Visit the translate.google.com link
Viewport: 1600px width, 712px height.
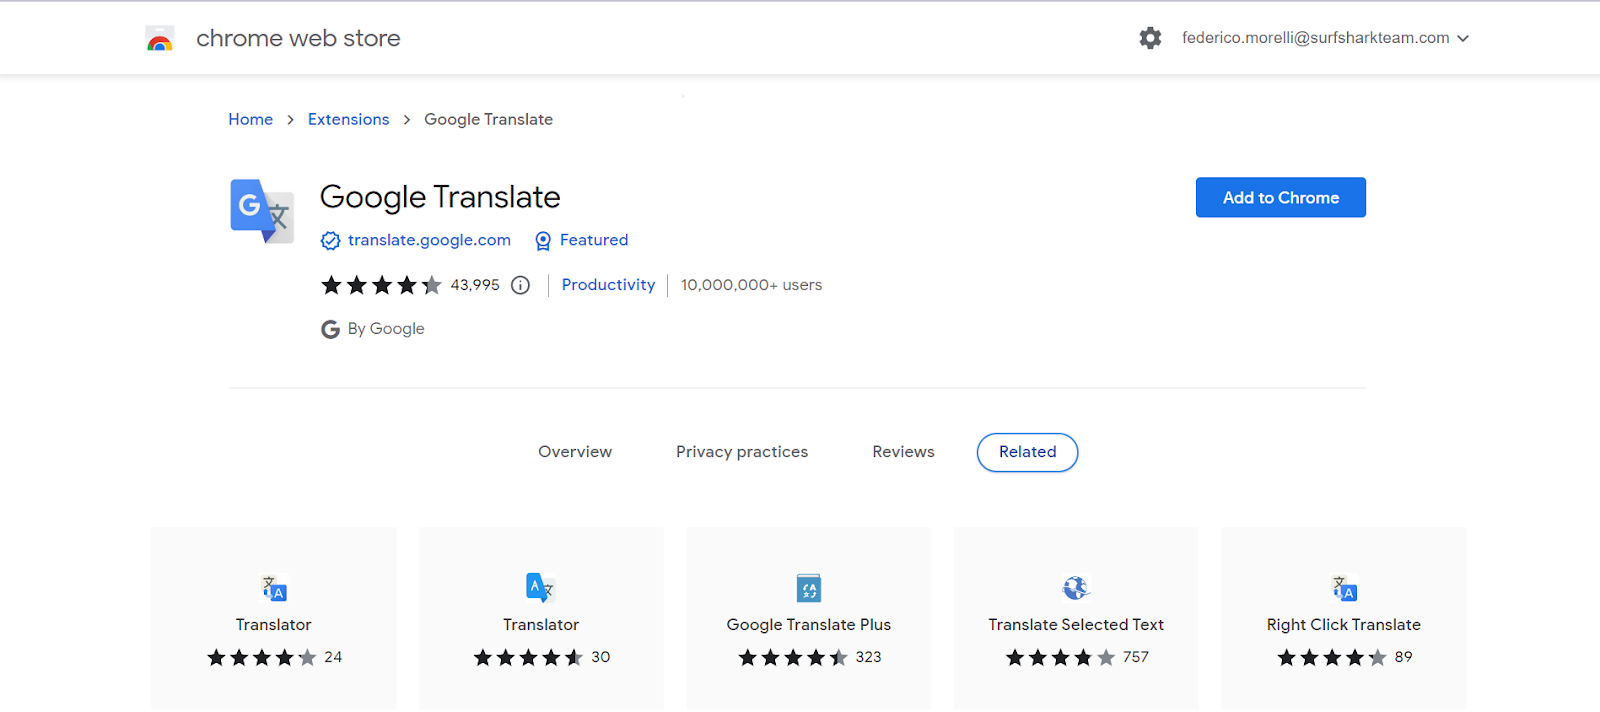[429, 240]
